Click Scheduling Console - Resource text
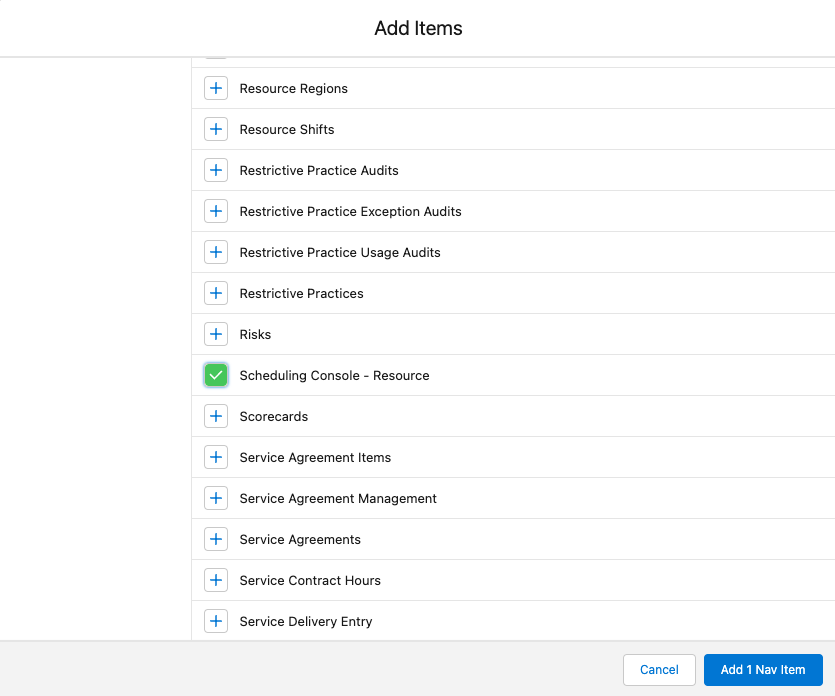This screenshot has width=835, height=696. pos(334,375)
